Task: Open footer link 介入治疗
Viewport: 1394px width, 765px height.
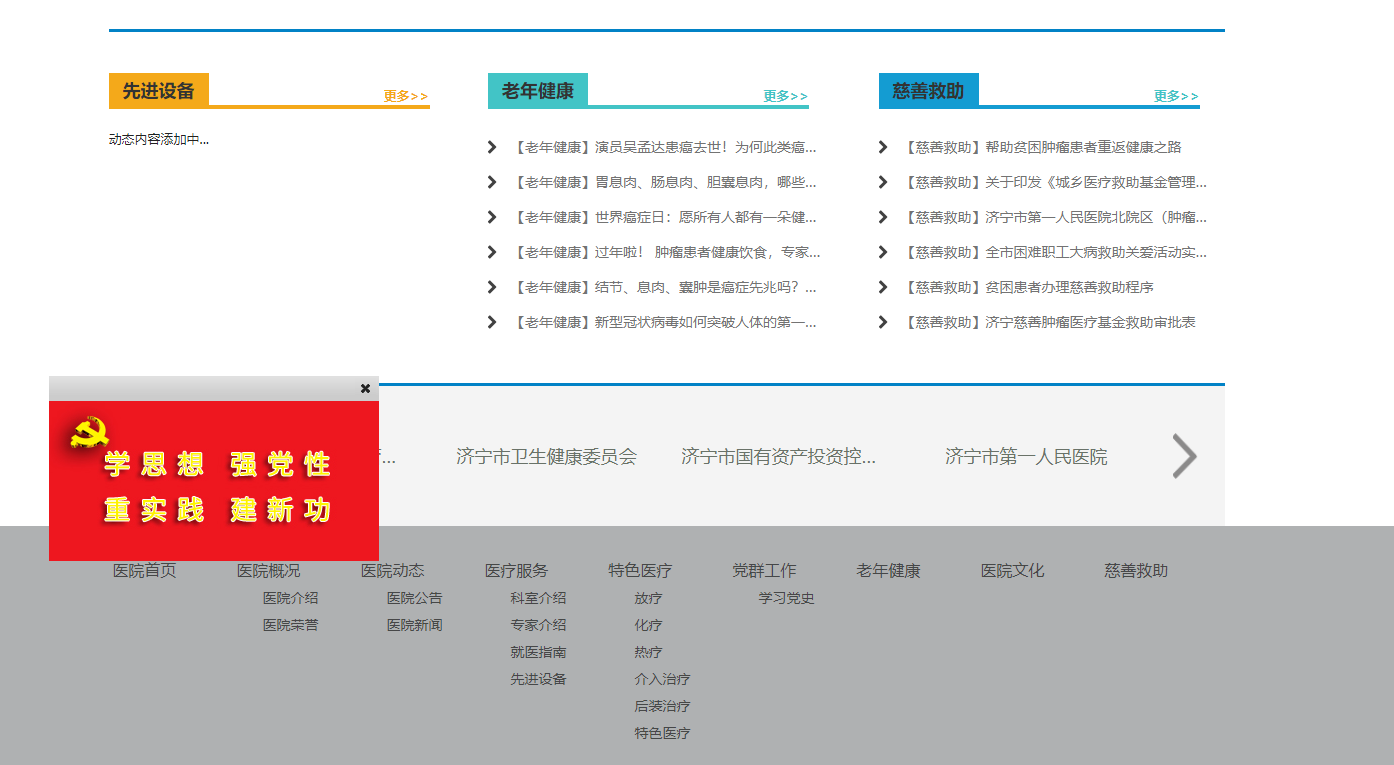Action: tap(662, 679)
